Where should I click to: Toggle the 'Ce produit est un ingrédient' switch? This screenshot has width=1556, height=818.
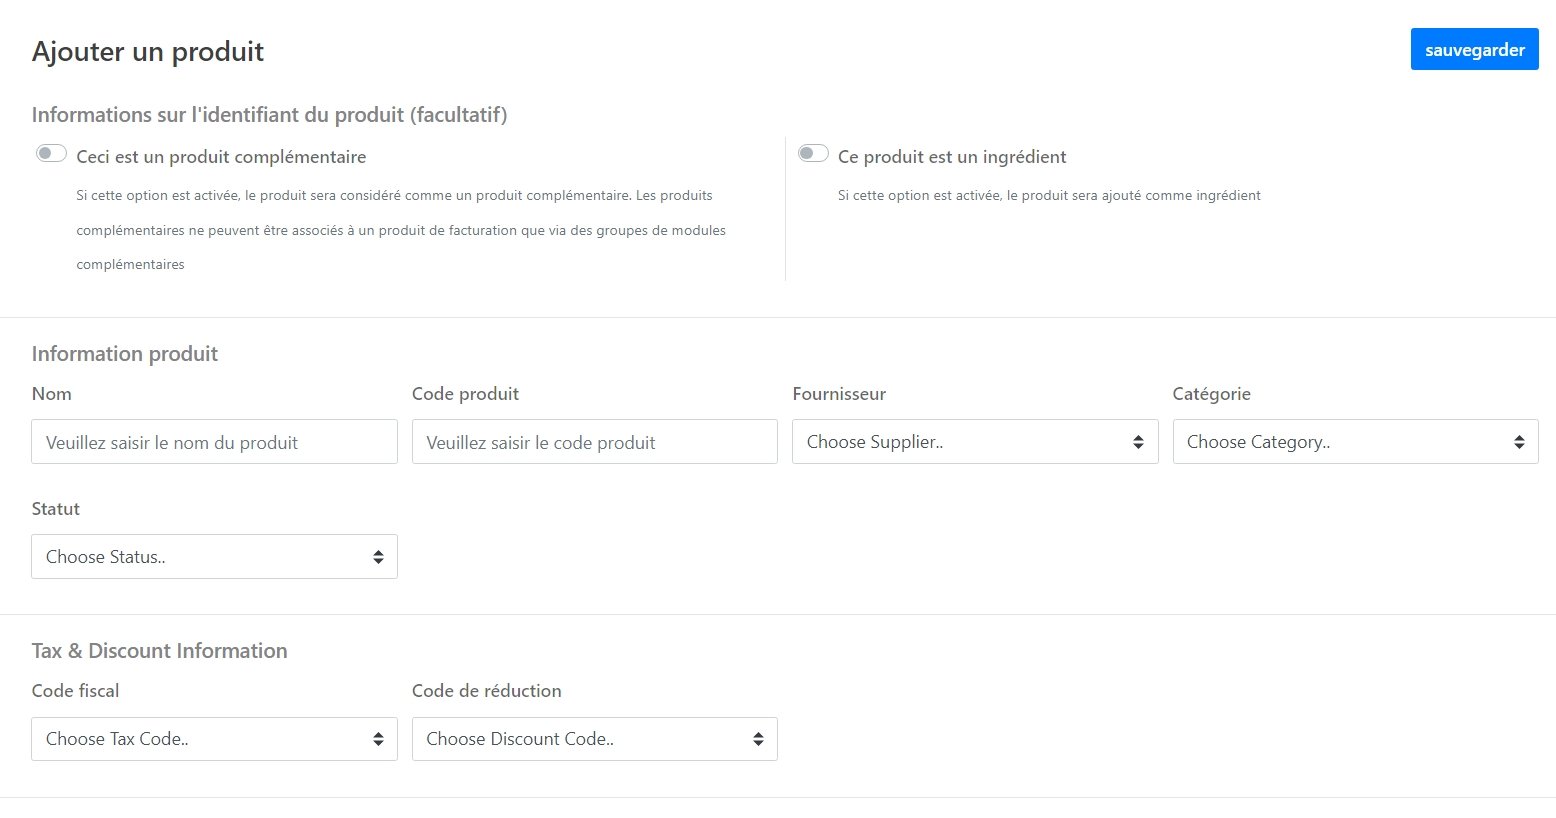[813, 154]
